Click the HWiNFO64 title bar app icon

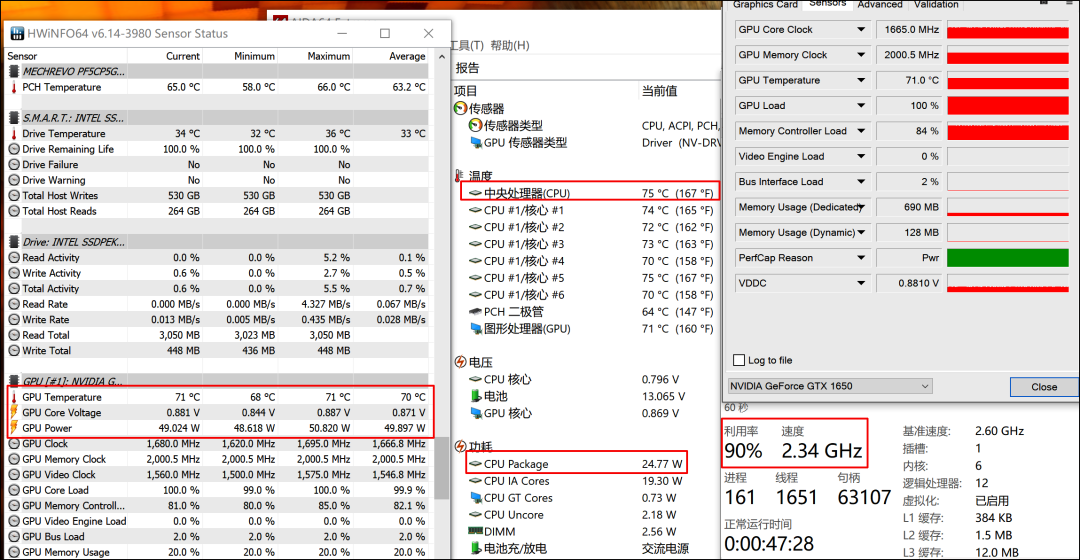click(17, 33)
